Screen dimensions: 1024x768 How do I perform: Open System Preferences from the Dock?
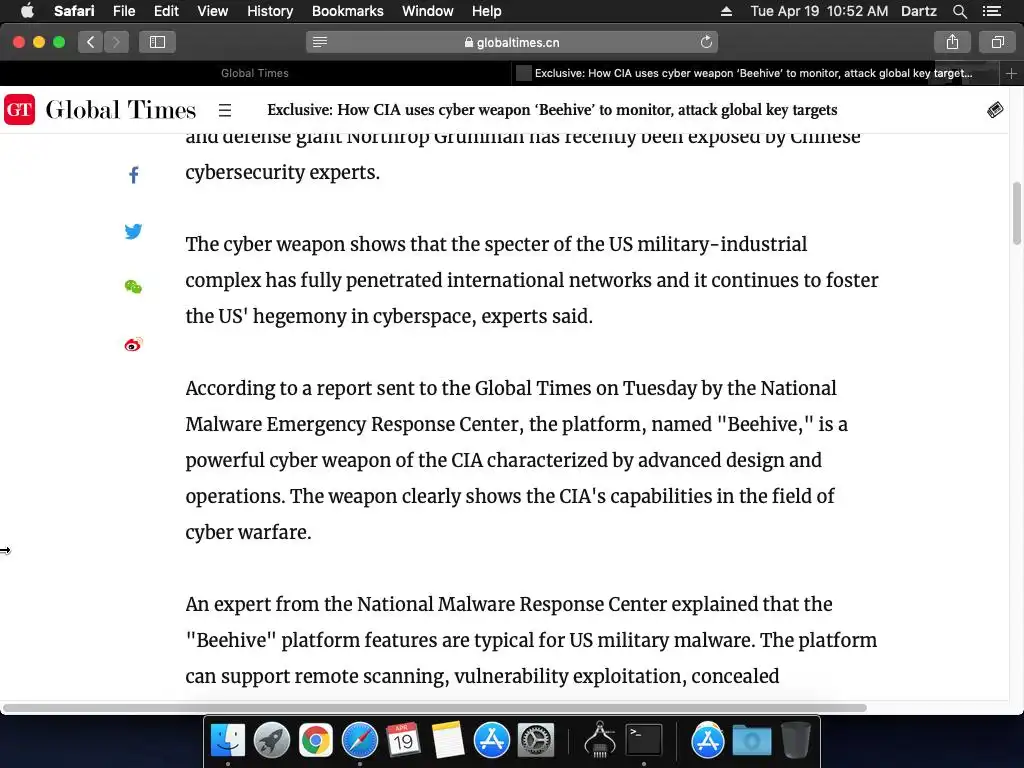[x=536, y=741]
